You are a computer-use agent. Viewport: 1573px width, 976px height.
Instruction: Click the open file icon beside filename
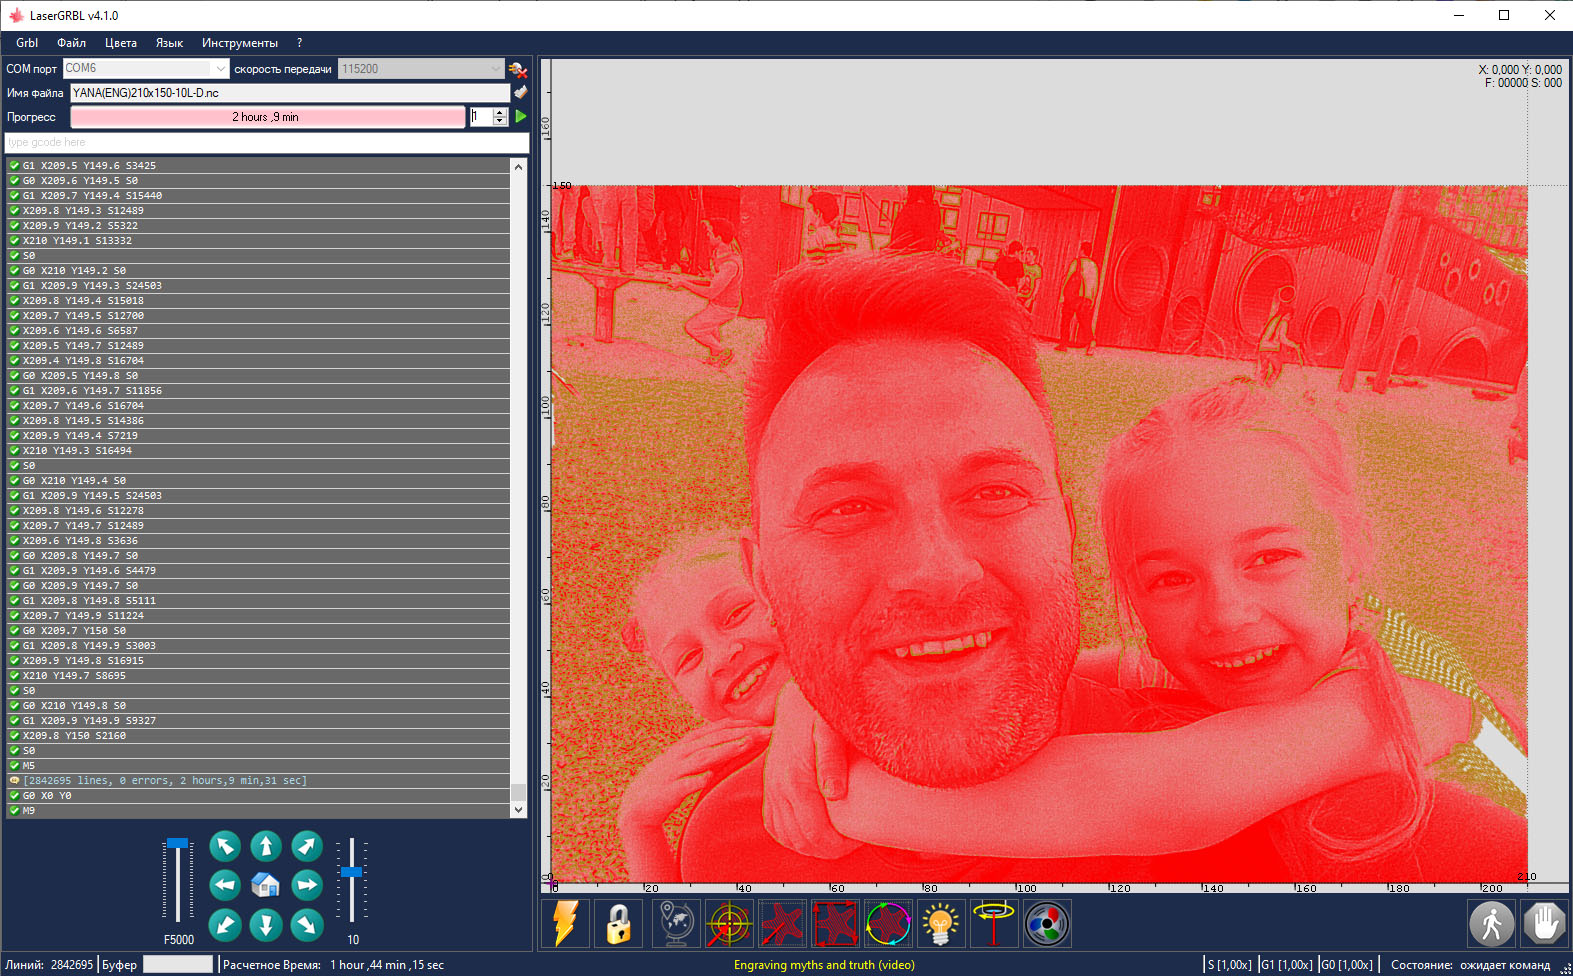tap(520, 92)
